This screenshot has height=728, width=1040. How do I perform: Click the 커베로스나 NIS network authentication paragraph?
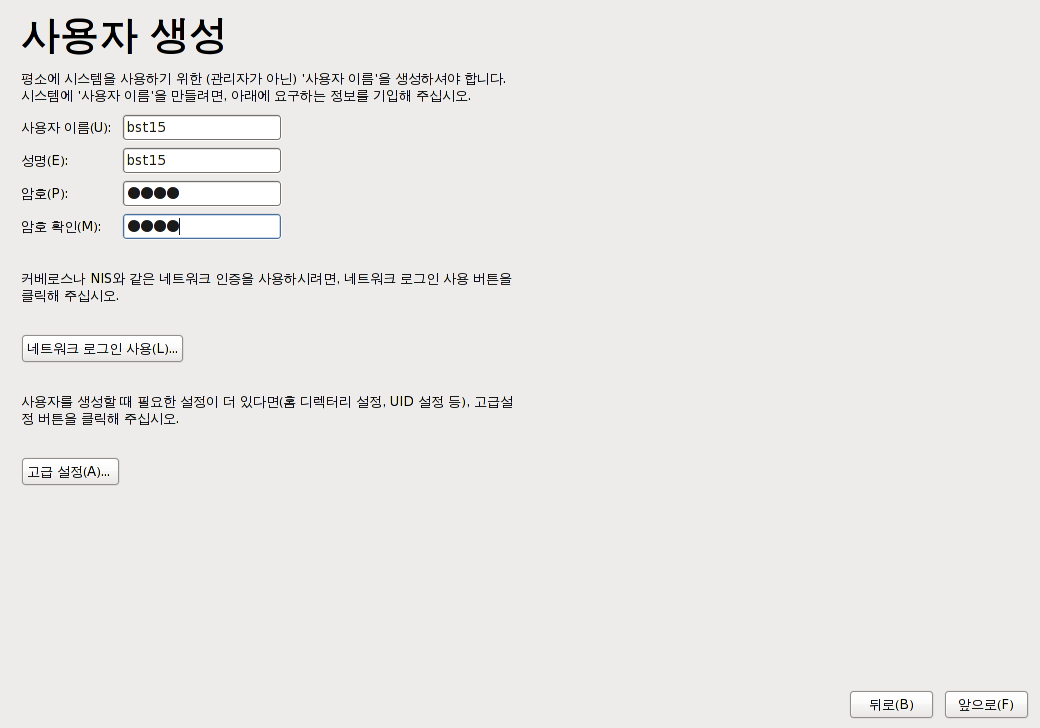coord(267,287)
